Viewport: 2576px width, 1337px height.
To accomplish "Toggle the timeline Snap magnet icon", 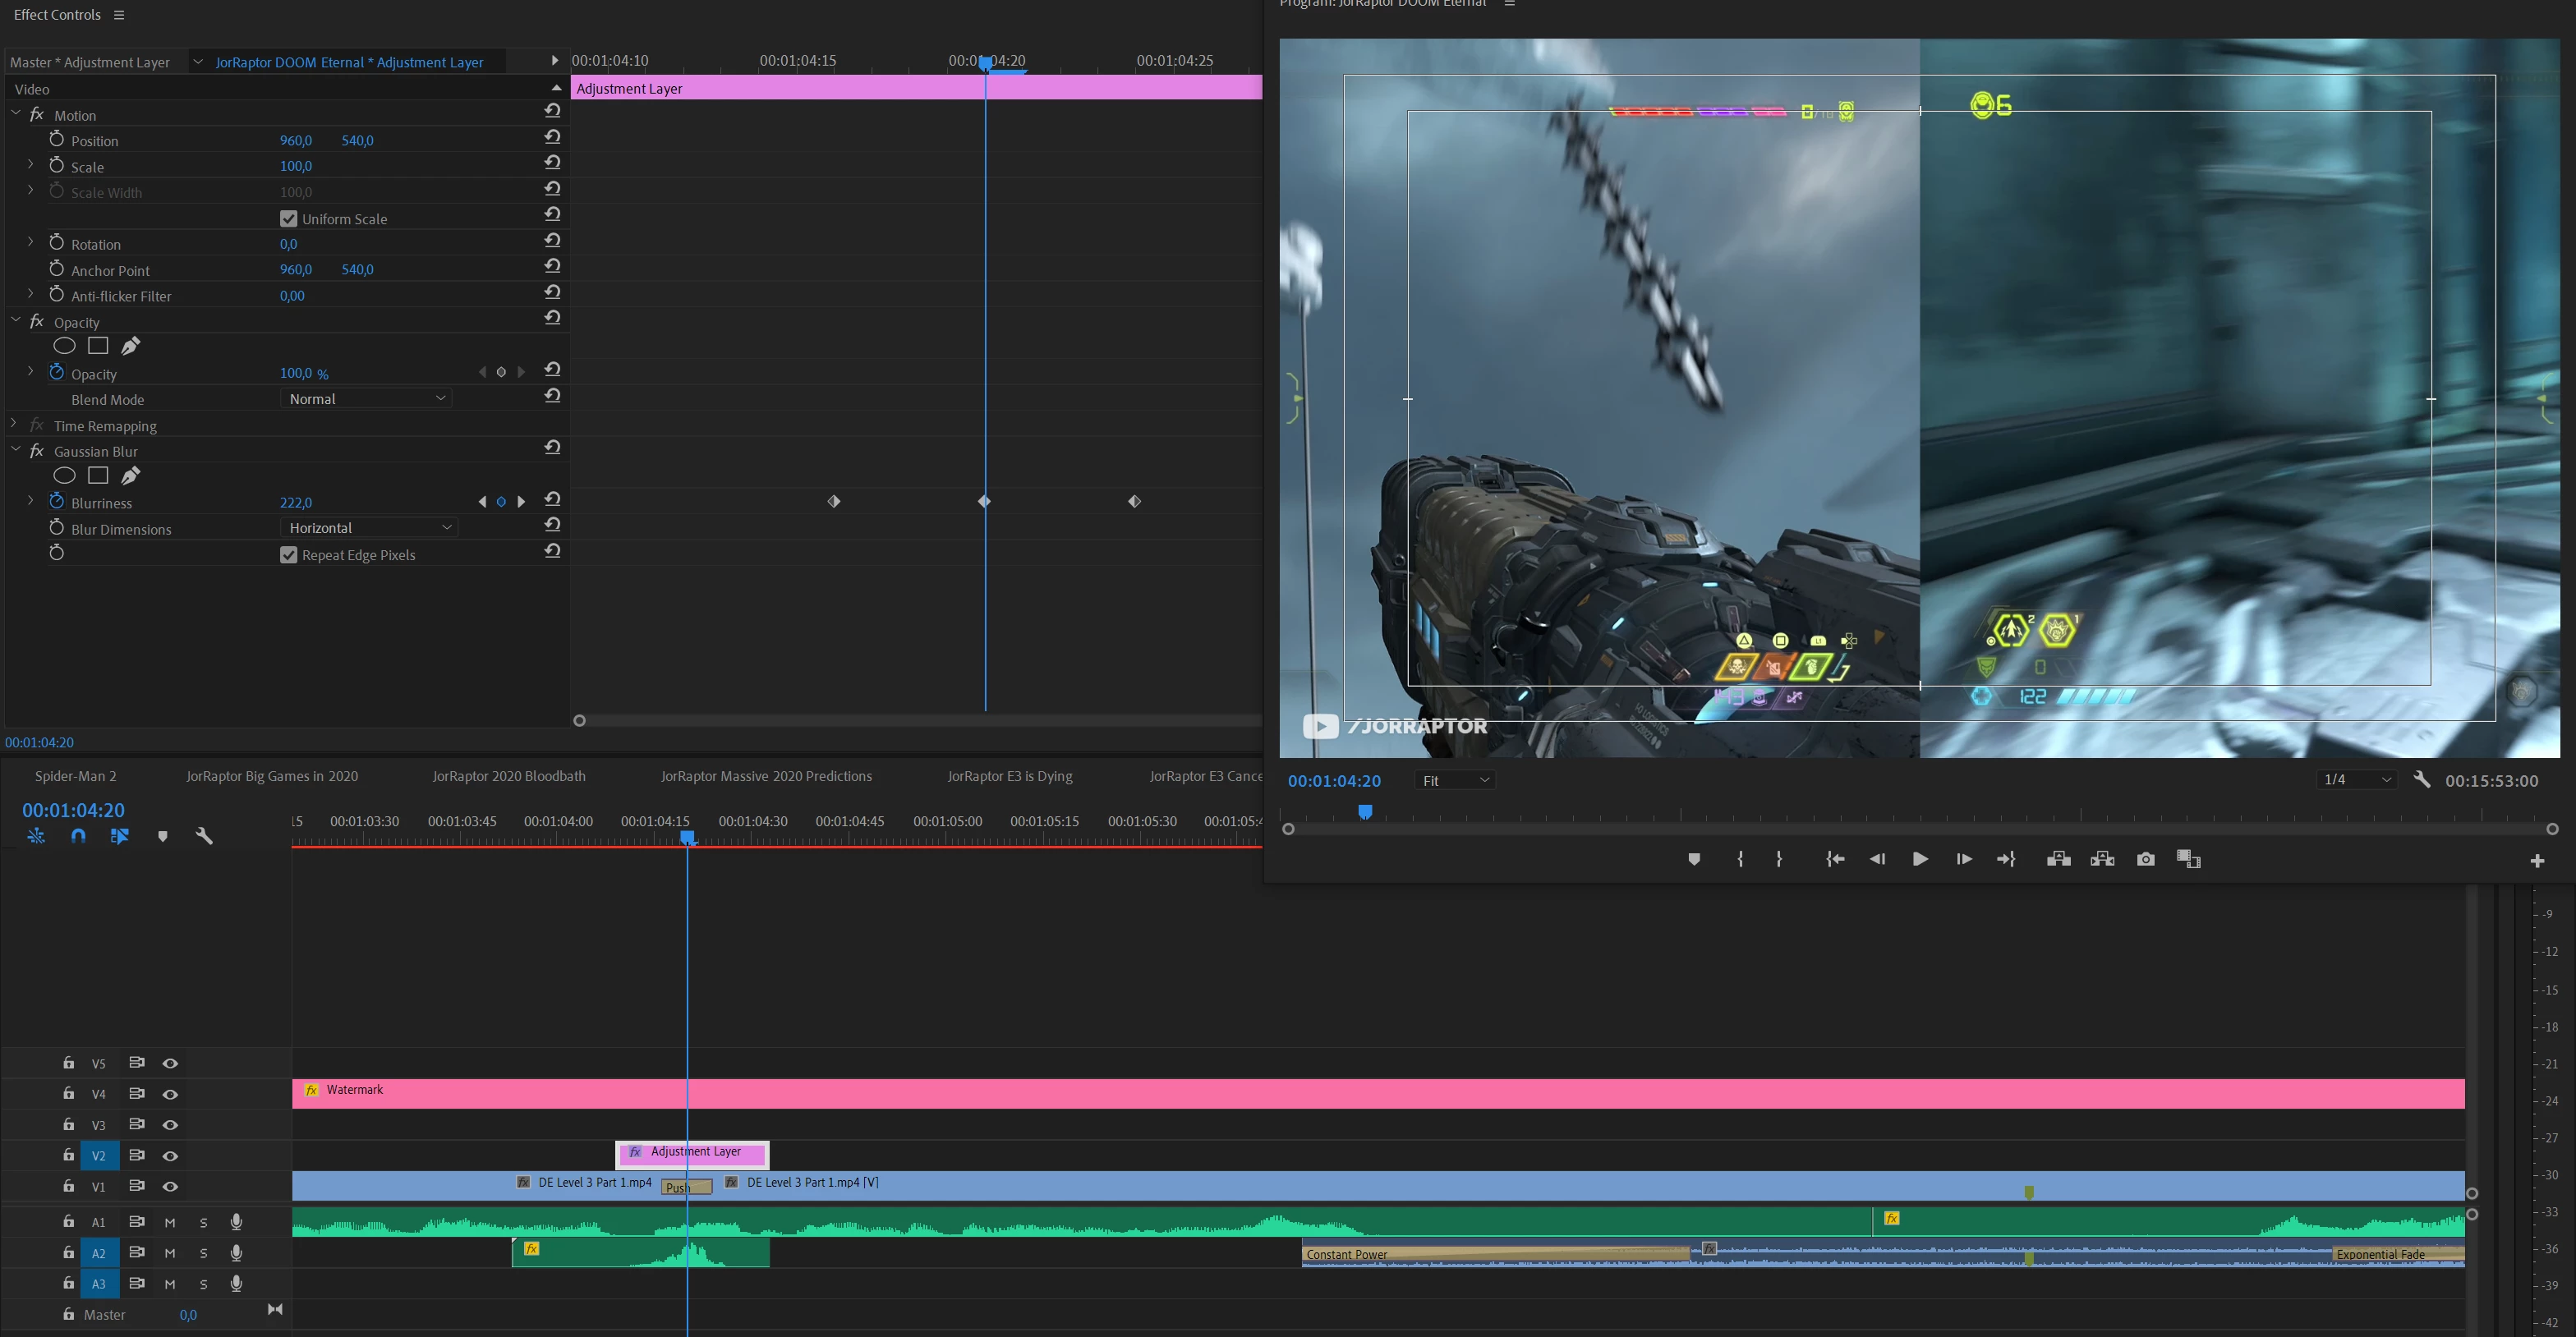I will tap(78, 836).
